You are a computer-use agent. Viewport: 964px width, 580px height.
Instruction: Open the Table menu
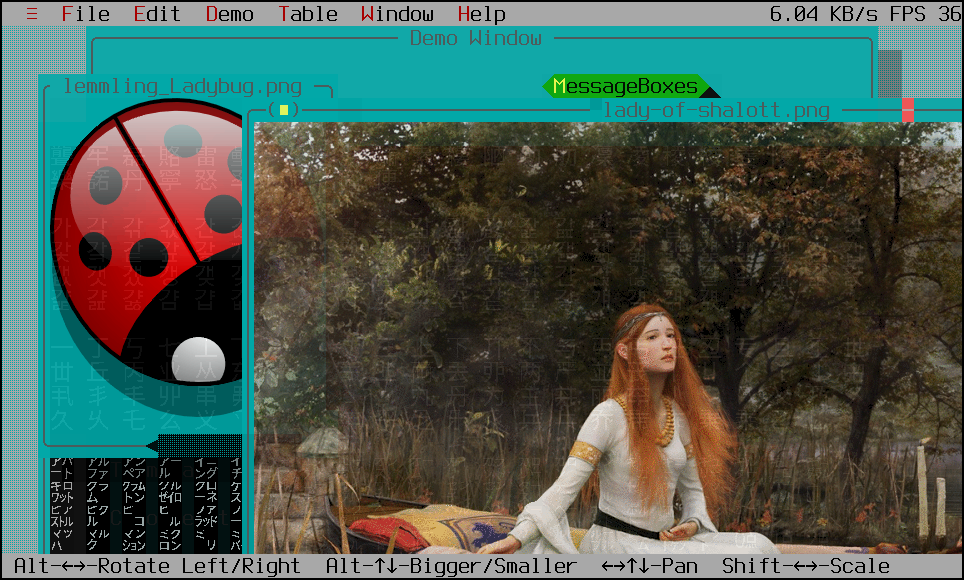point(307,14)
